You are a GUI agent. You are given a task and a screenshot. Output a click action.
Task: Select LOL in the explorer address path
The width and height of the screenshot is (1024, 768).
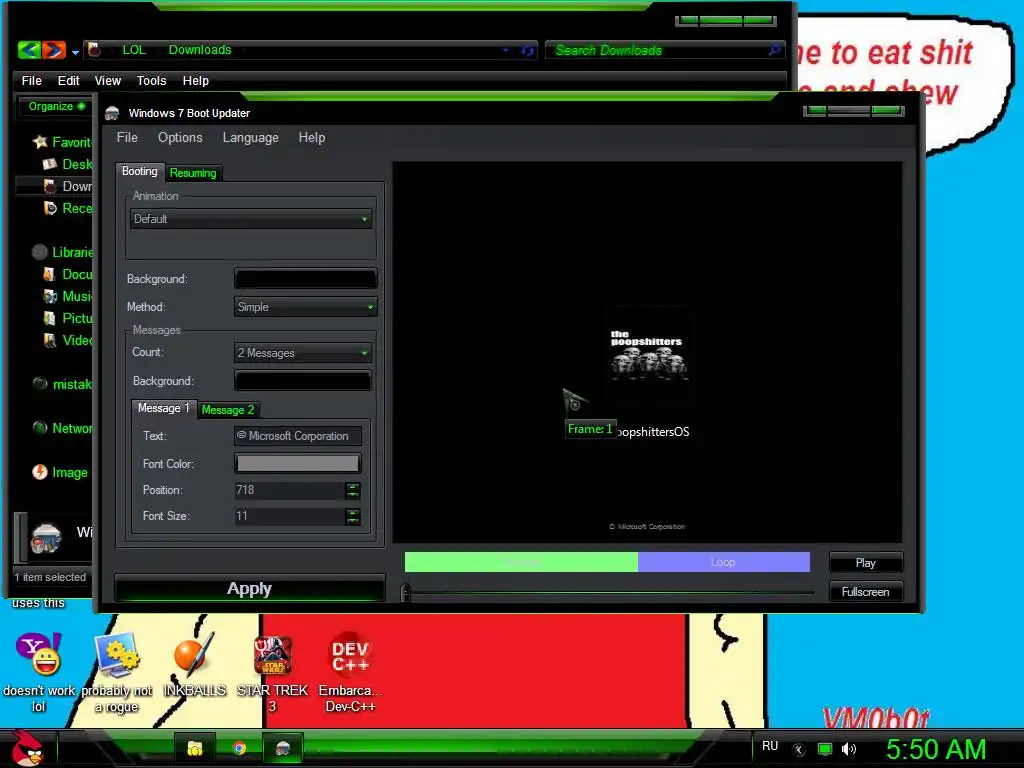coord(134,50)
